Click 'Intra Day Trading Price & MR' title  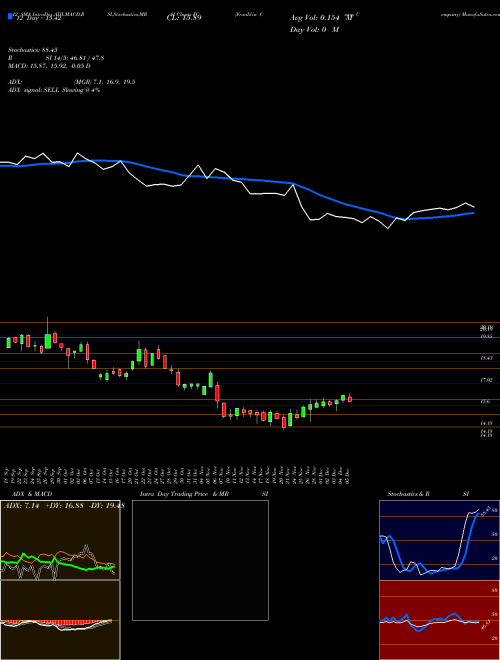(x=184, y=494)
